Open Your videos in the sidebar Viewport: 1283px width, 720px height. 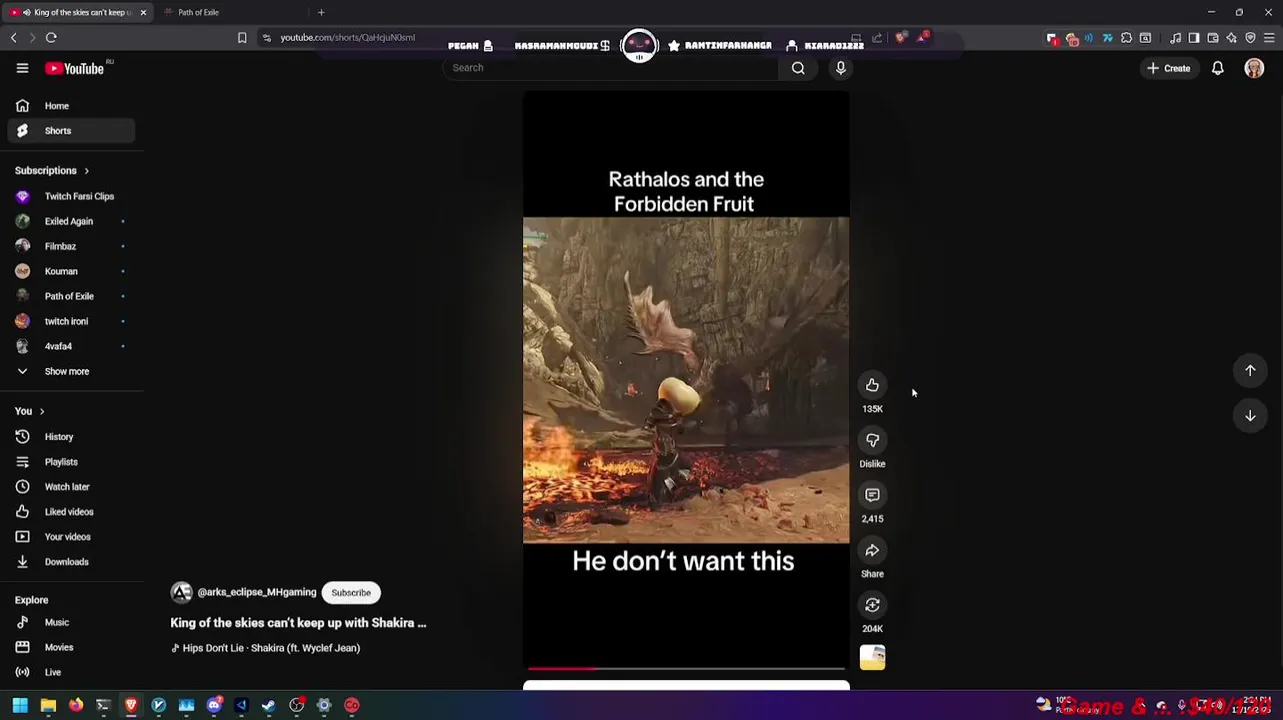pyautogui.click(x=71, y=537)
